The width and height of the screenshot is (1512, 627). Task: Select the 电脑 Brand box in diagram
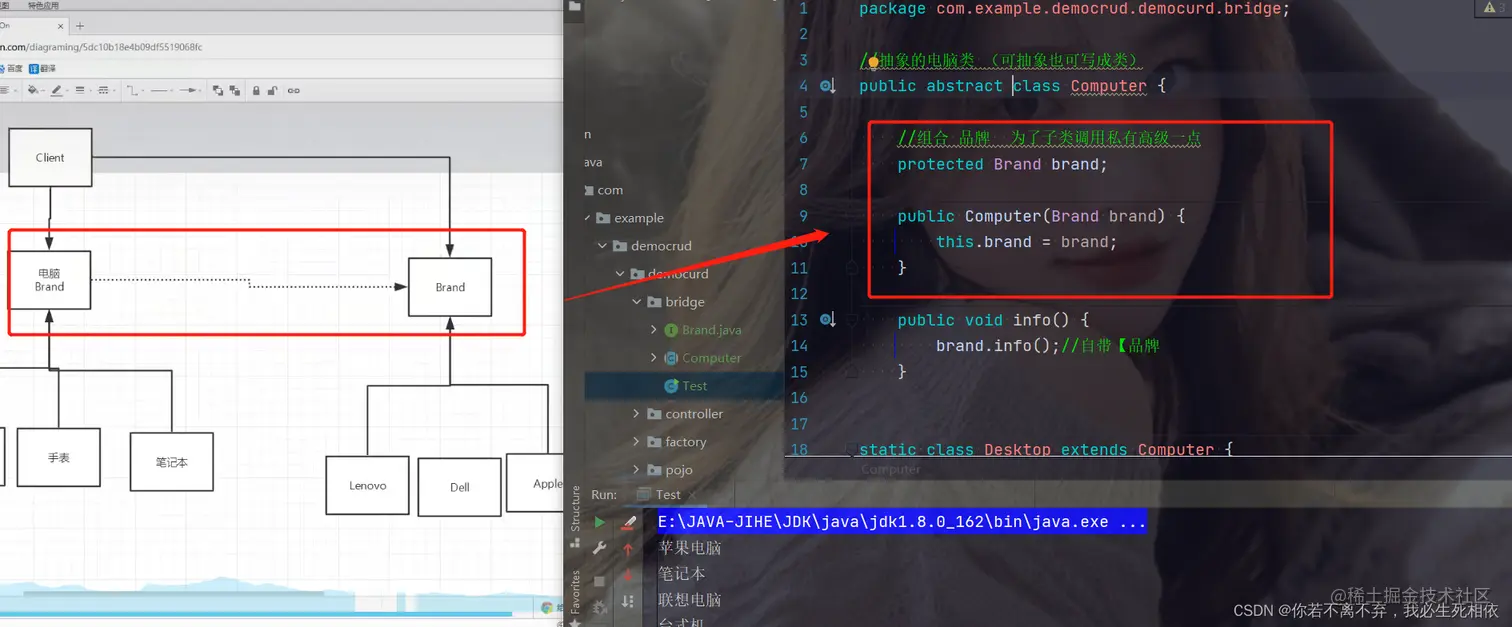49,280
